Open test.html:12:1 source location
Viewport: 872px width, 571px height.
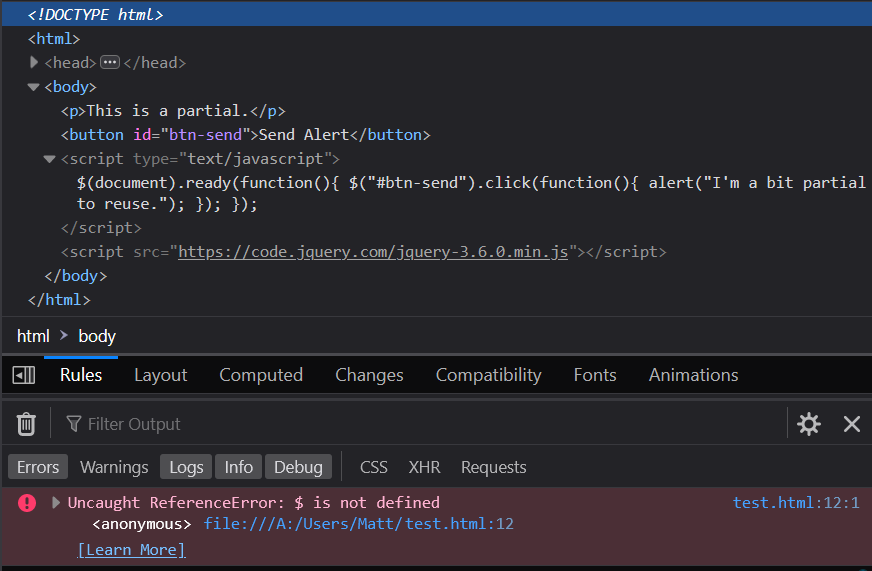796,503
